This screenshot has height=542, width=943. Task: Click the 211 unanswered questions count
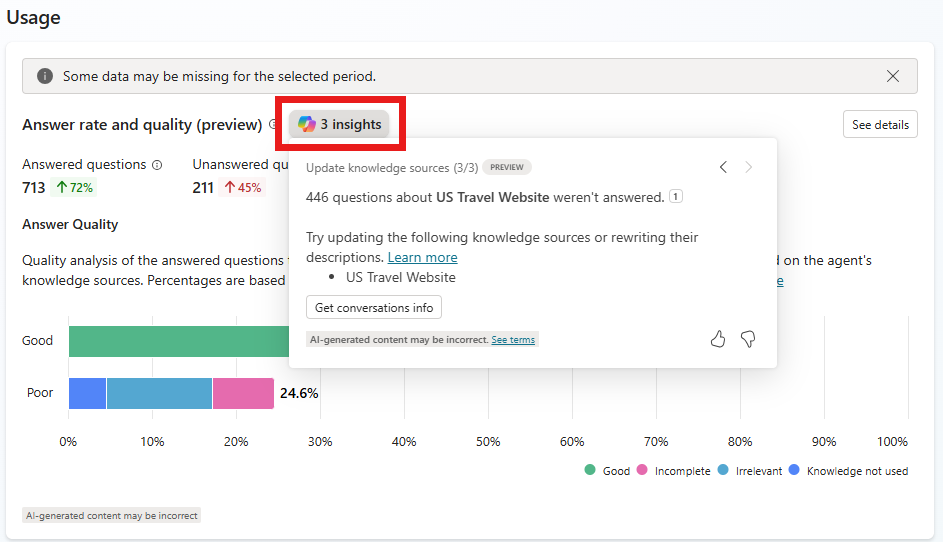[x=203, y=188]
